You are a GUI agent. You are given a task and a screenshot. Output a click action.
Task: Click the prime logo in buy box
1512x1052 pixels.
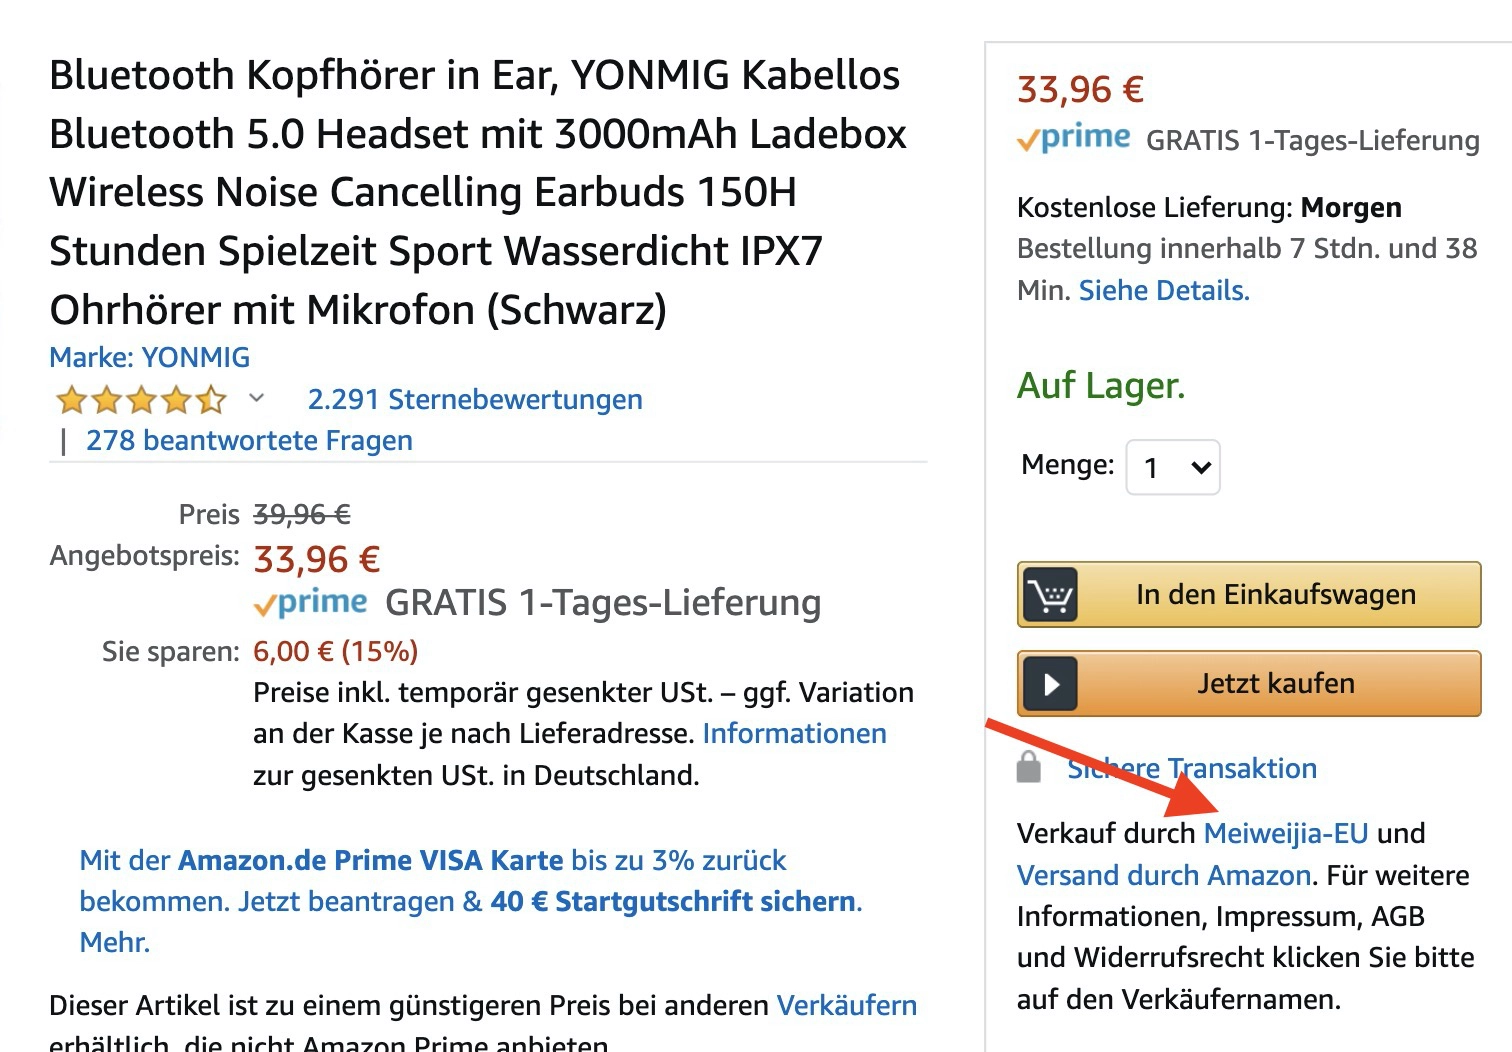1074,139
